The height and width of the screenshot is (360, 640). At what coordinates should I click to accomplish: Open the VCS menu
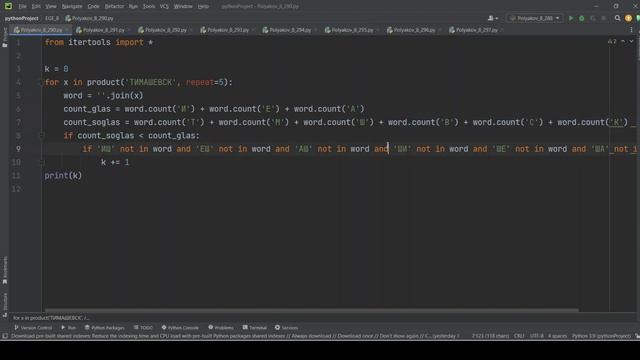pos(164,6)
